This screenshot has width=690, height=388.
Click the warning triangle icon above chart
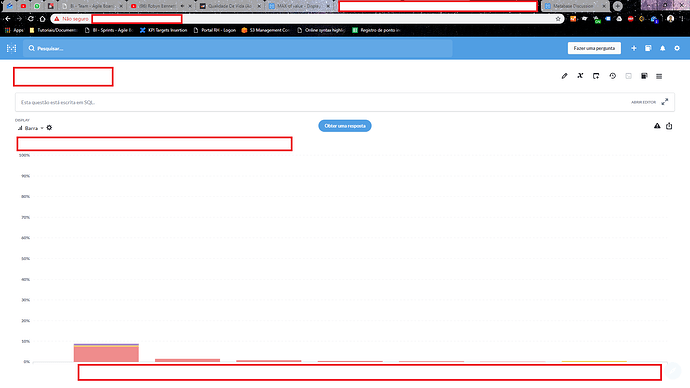[657, 126]
